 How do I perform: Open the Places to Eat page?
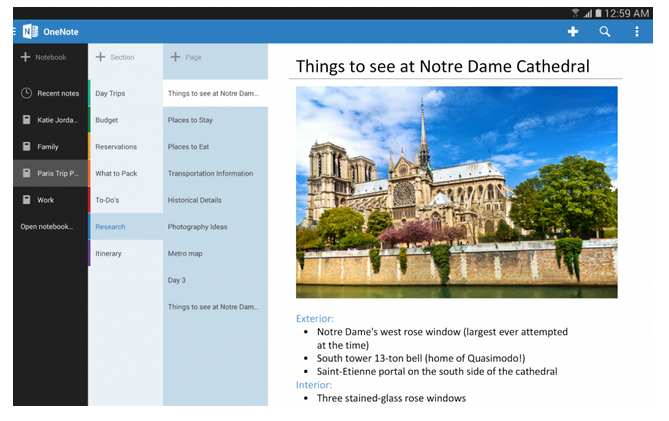coord(188,147)
